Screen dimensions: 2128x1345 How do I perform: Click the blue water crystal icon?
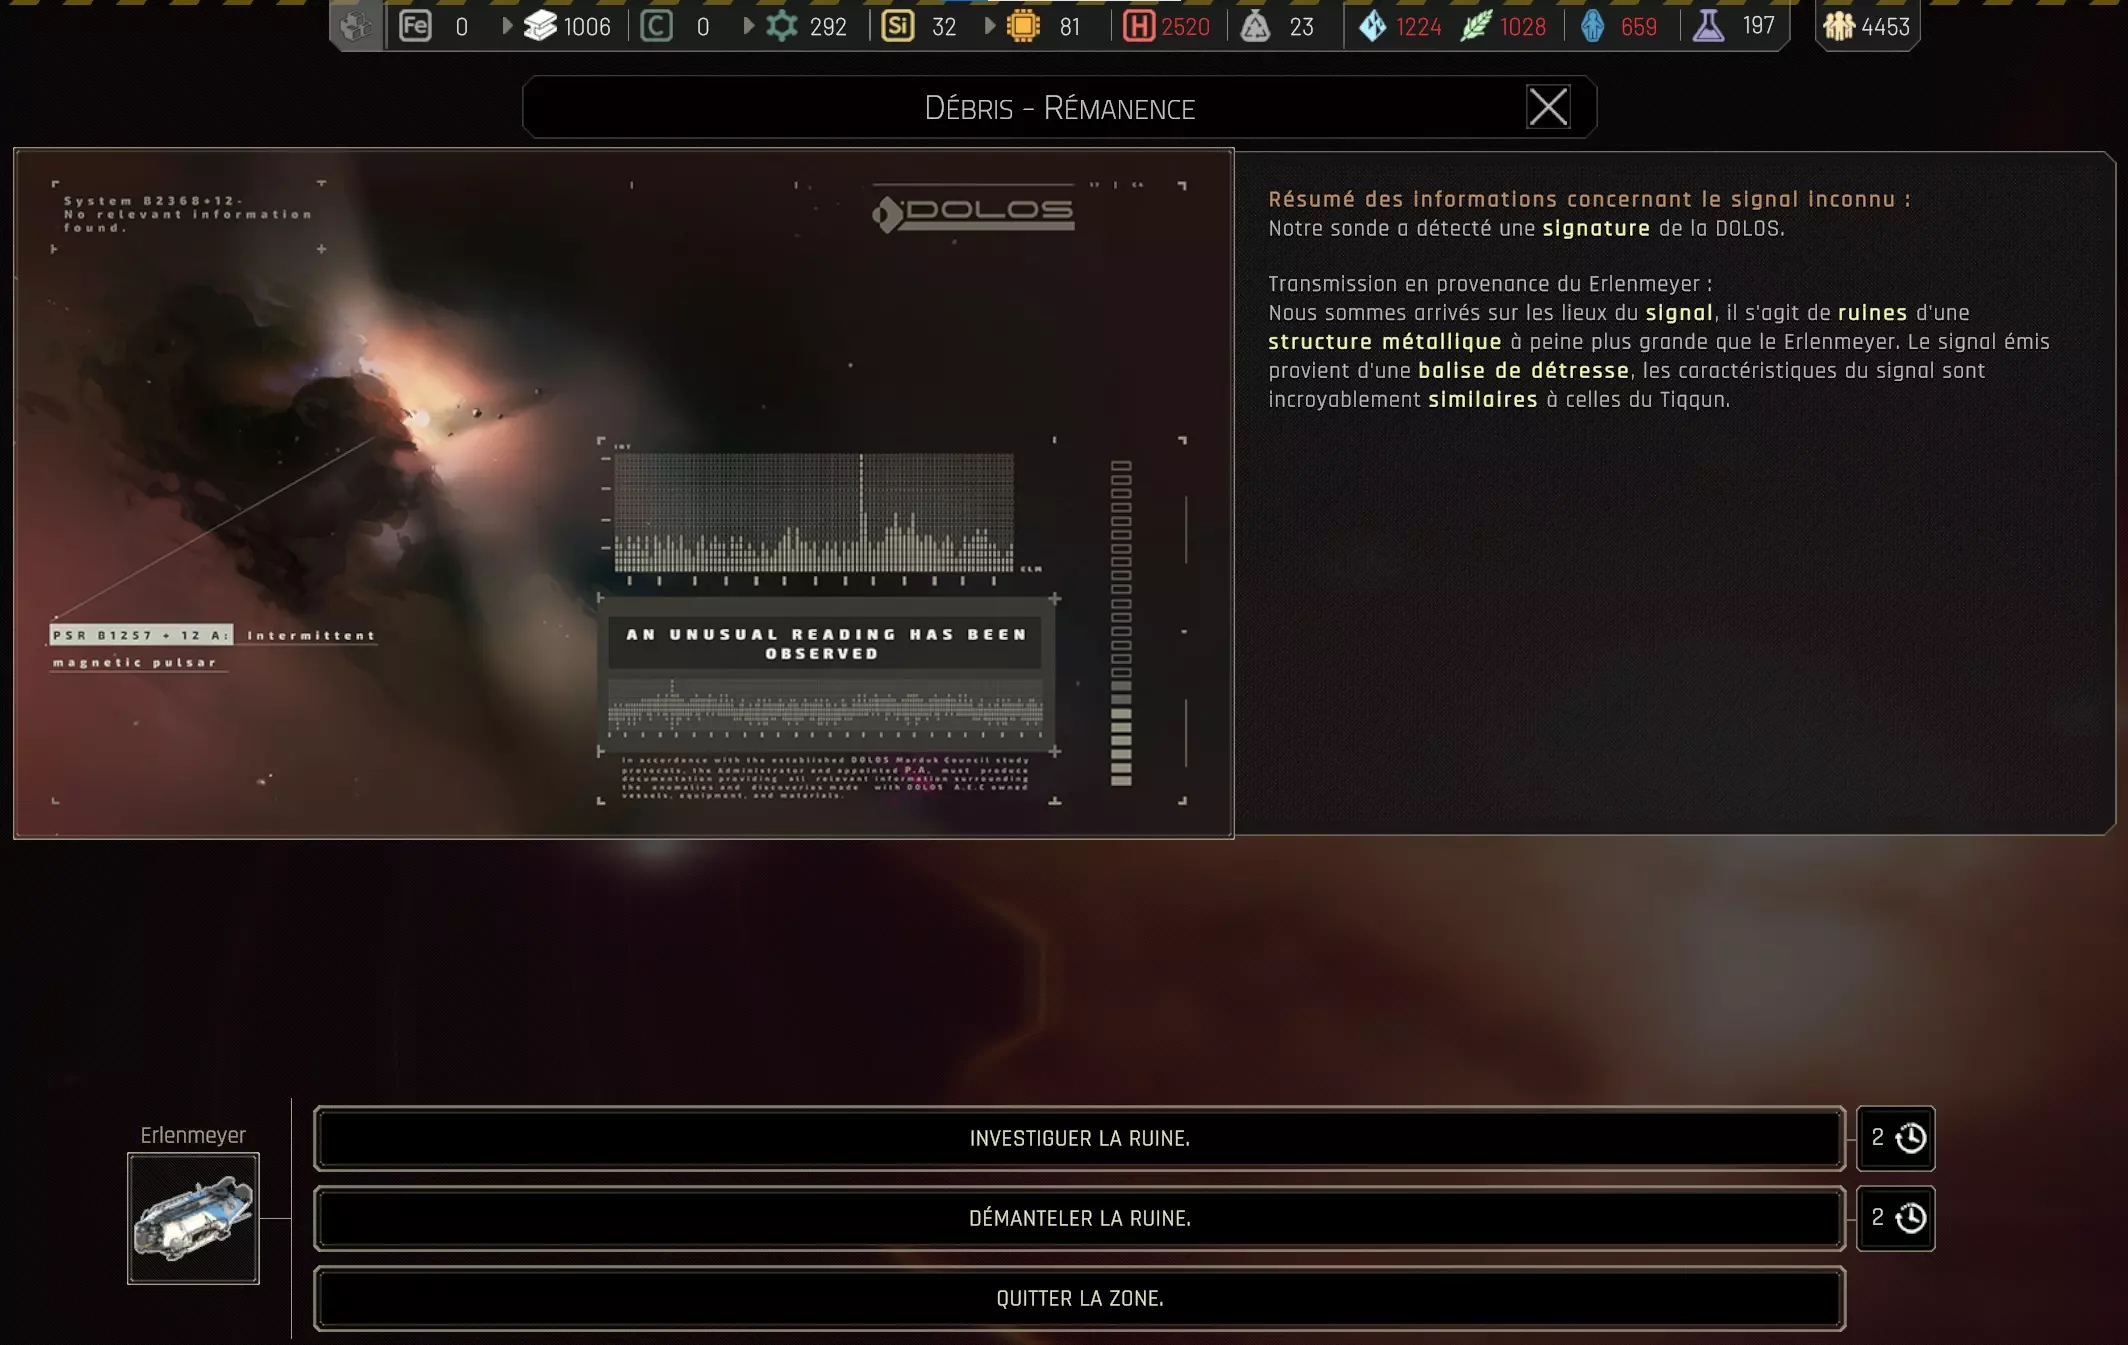1373,26
